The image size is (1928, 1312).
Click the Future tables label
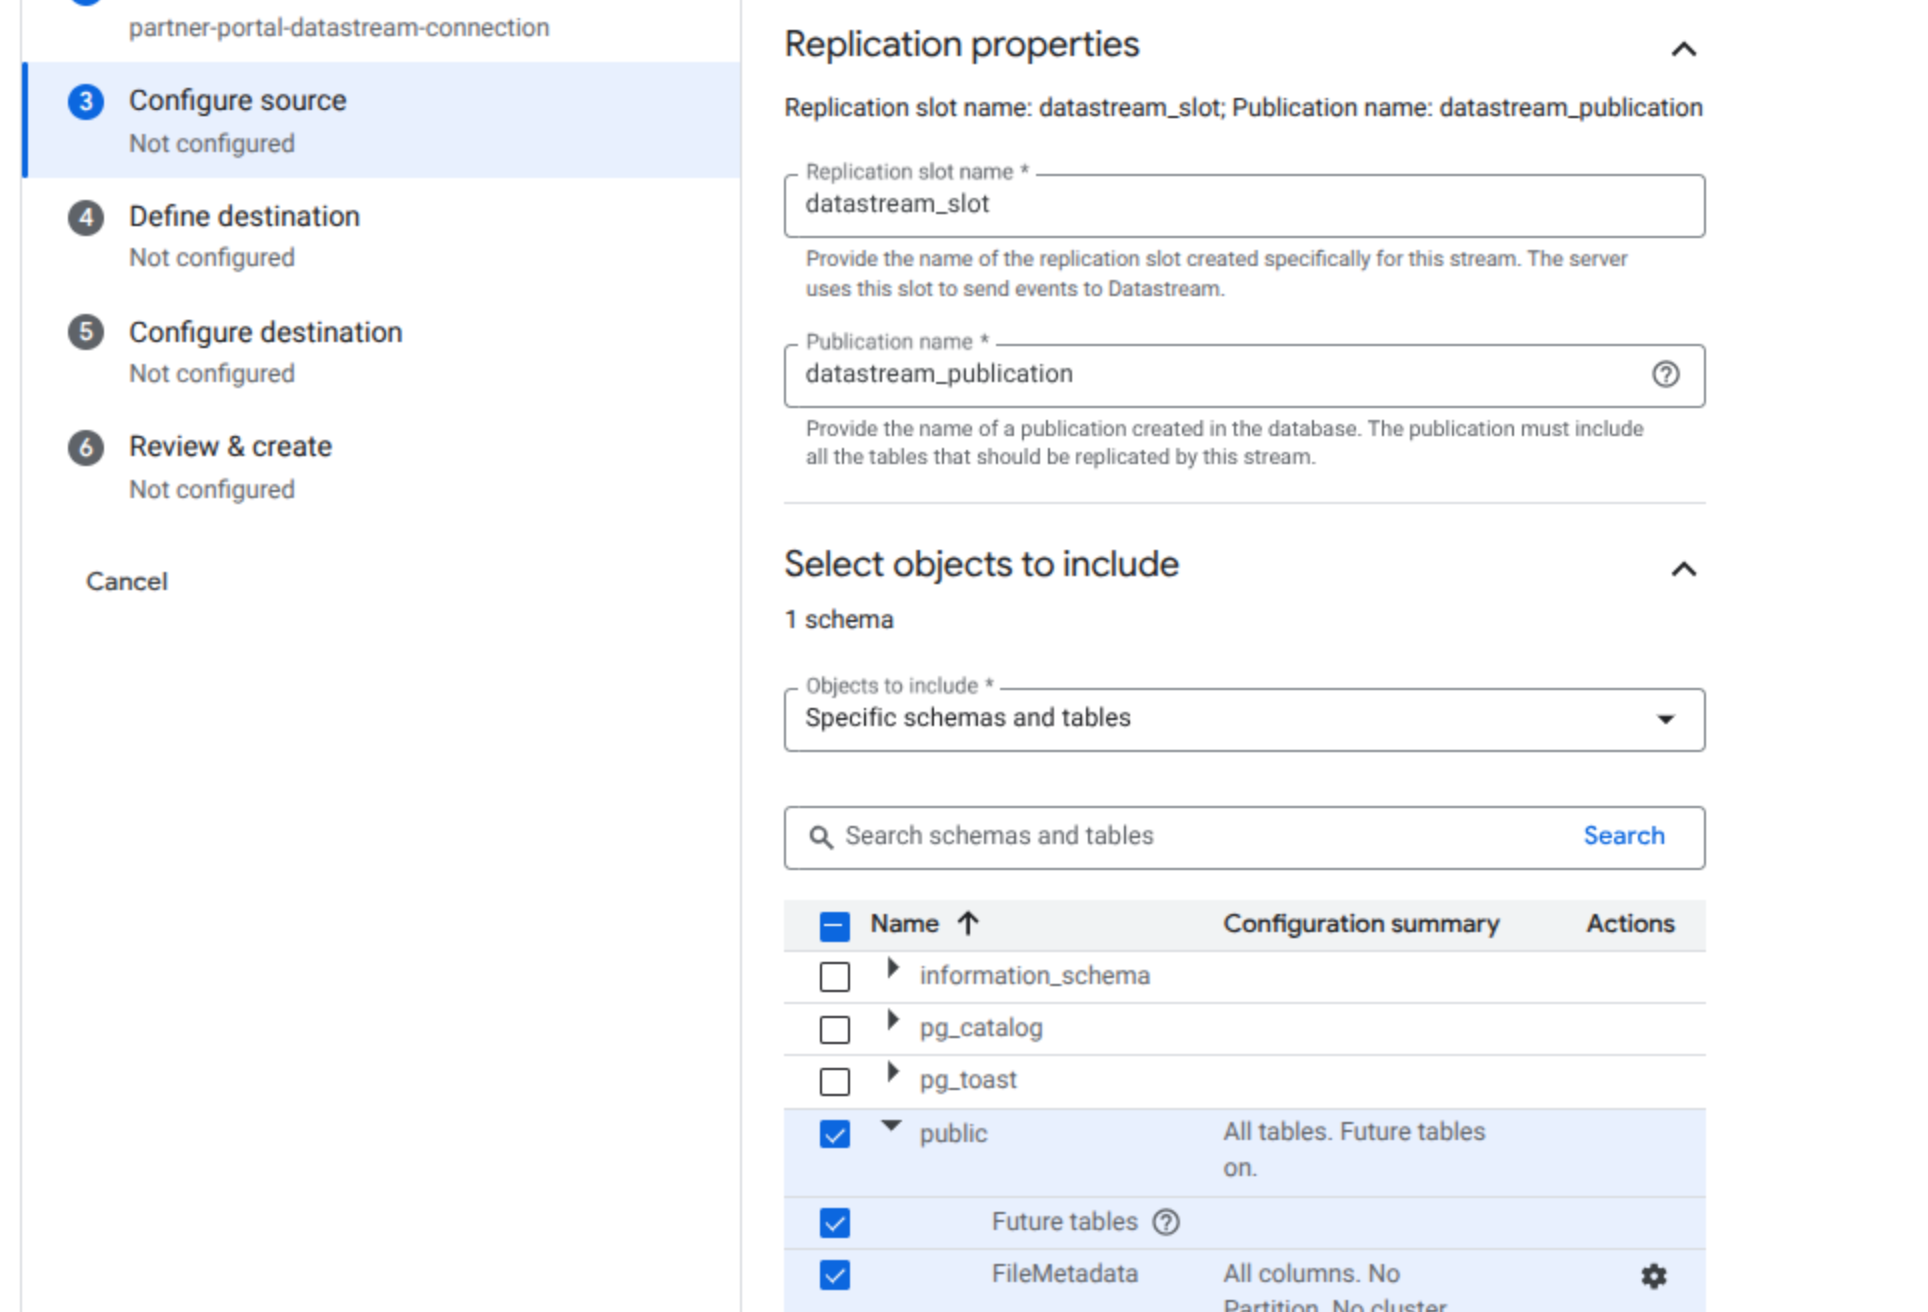1065,1221
